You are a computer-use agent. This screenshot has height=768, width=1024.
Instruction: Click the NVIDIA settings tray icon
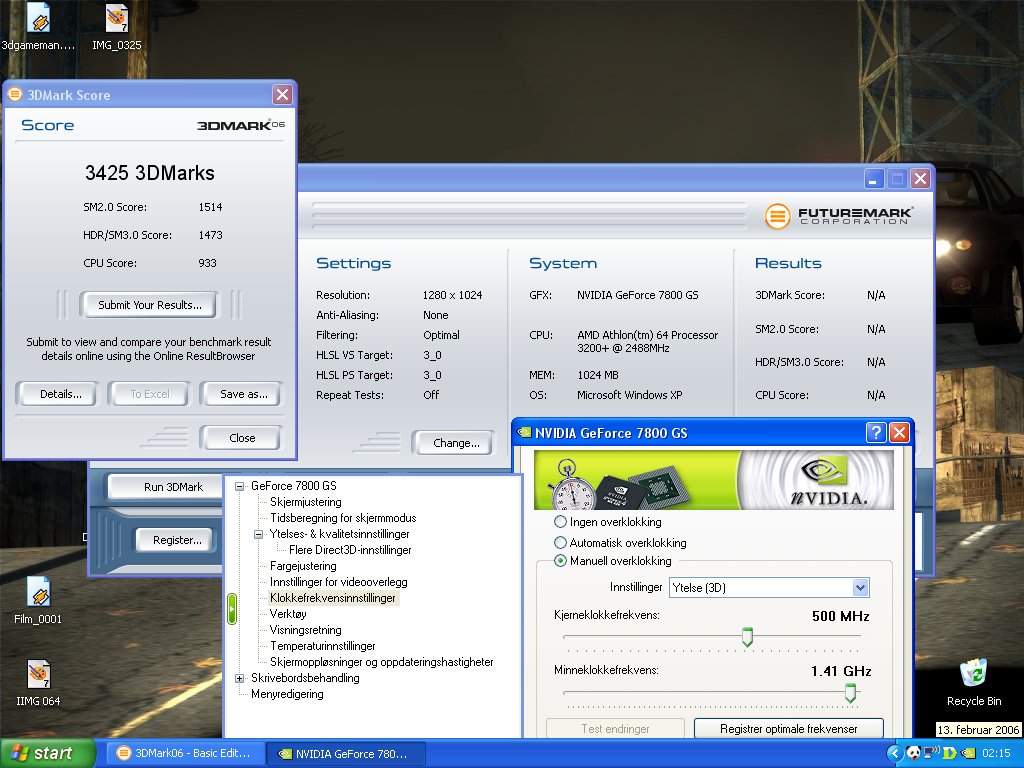[x=968, y=753]
